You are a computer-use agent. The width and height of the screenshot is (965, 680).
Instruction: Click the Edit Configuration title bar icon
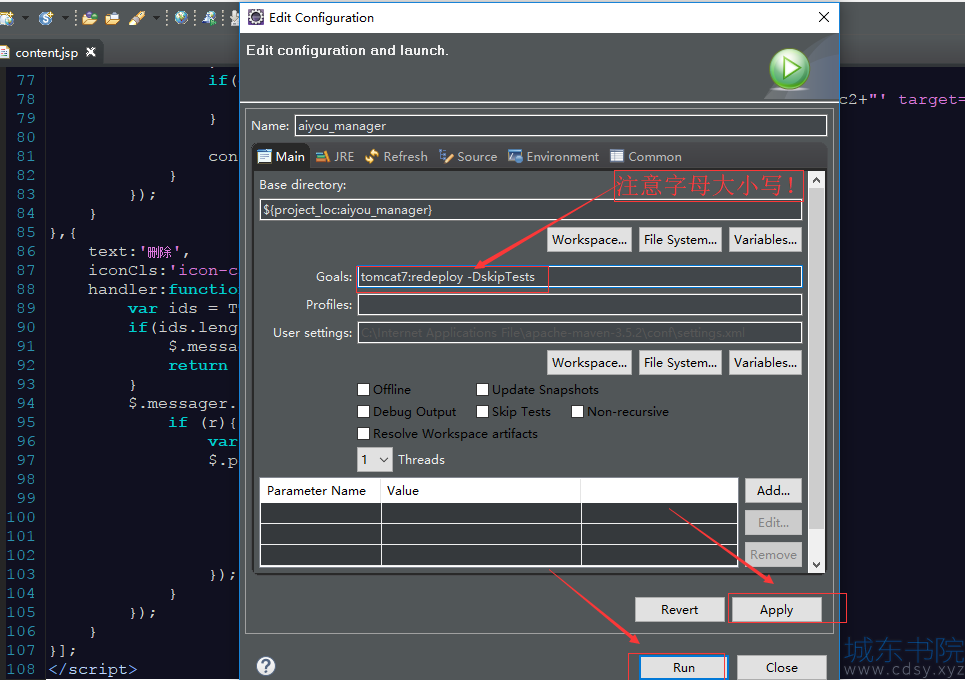[x=255, y=17]
